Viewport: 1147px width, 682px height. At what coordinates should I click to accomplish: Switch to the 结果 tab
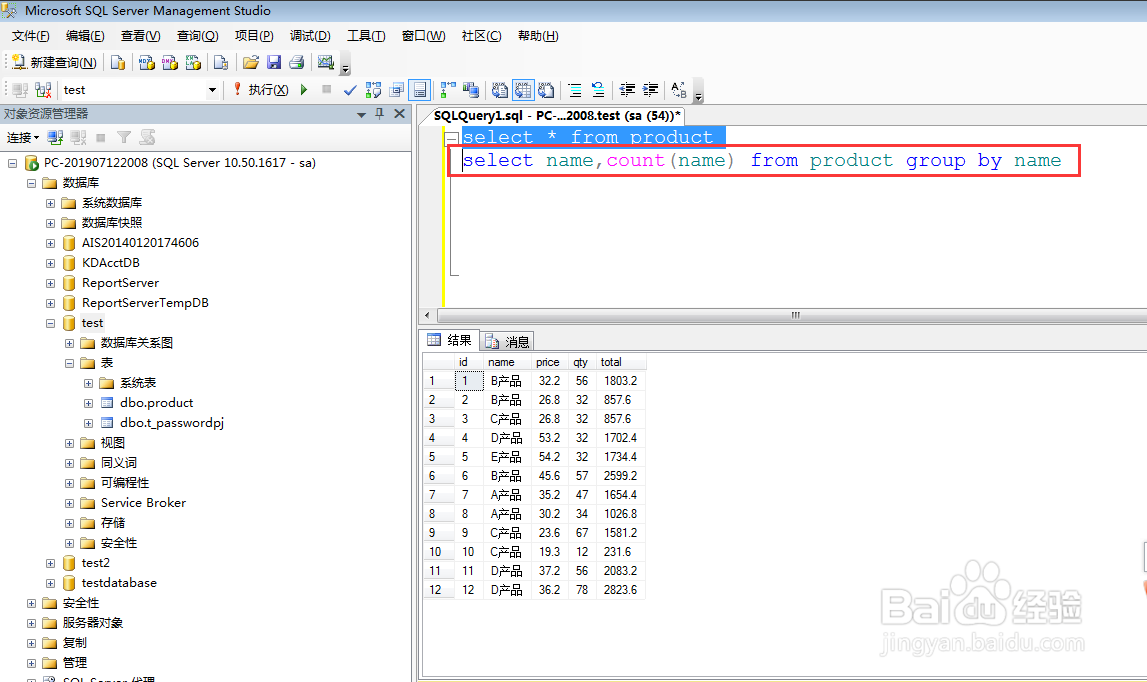[x=451, y=340]
